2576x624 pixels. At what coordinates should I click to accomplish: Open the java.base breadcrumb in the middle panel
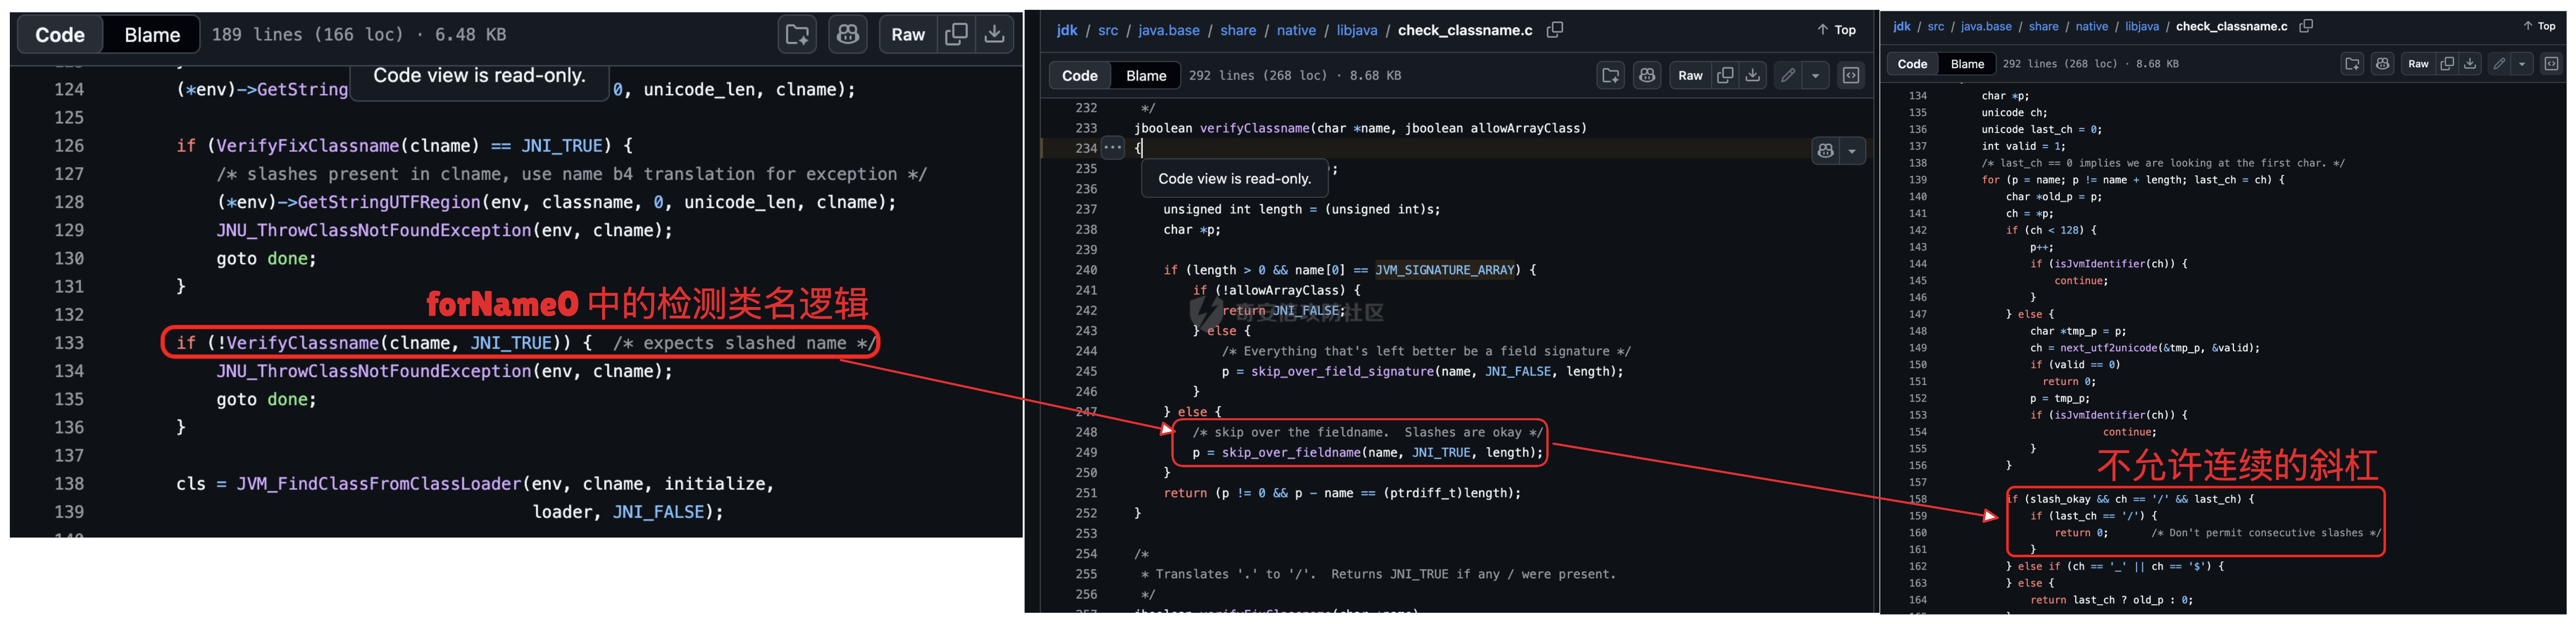tap(1169, 30)
